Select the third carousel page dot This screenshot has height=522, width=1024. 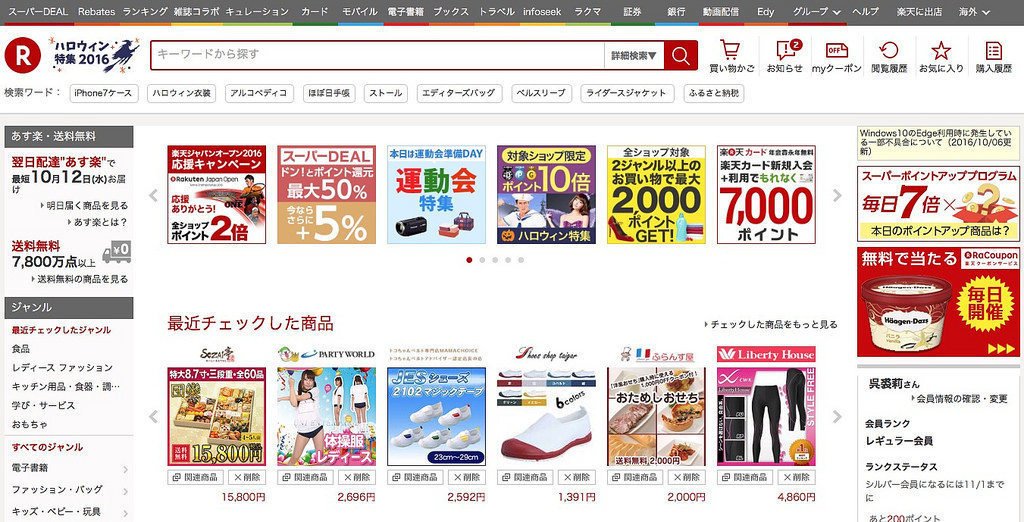(x=495, y=260)
